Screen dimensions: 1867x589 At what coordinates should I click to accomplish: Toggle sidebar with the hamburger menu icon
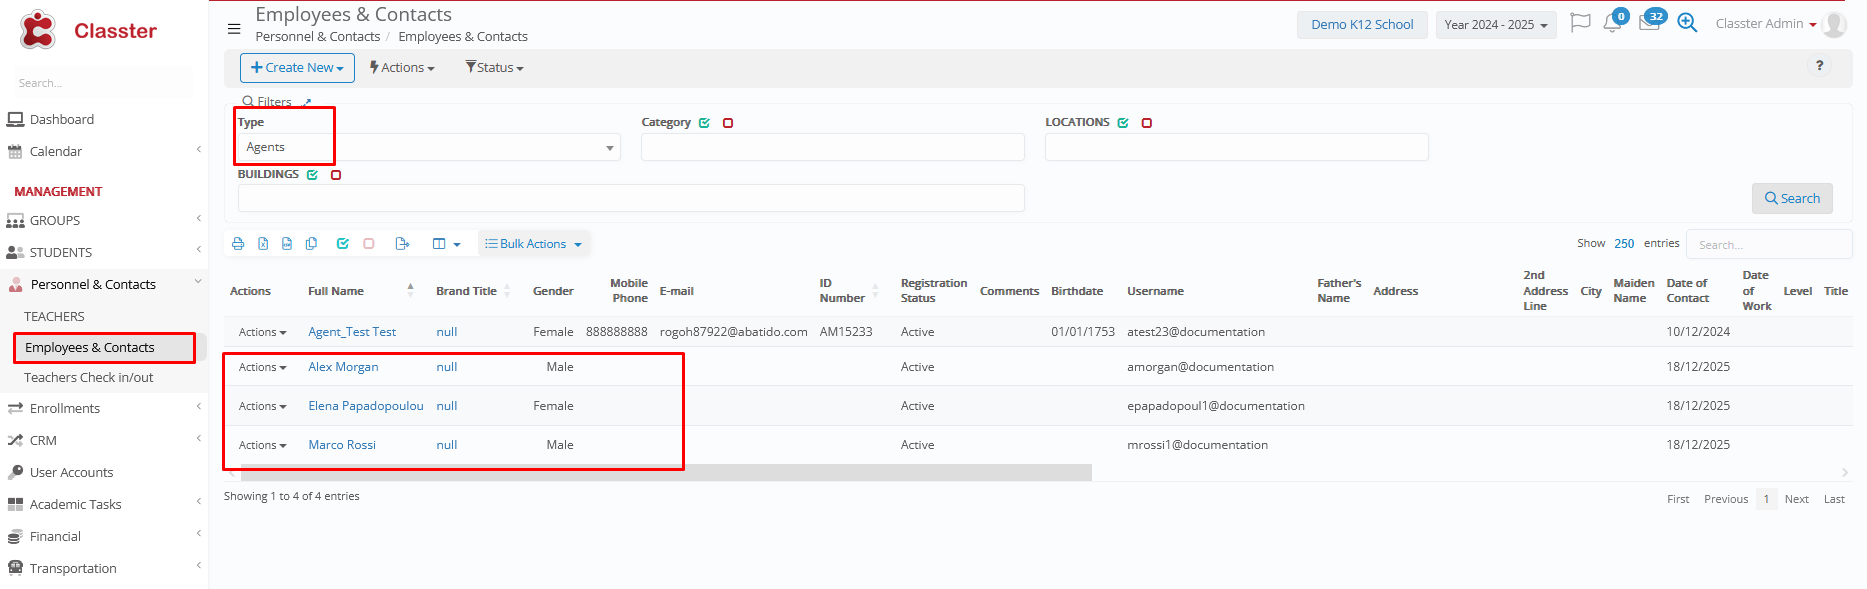(x=234, y=29)
